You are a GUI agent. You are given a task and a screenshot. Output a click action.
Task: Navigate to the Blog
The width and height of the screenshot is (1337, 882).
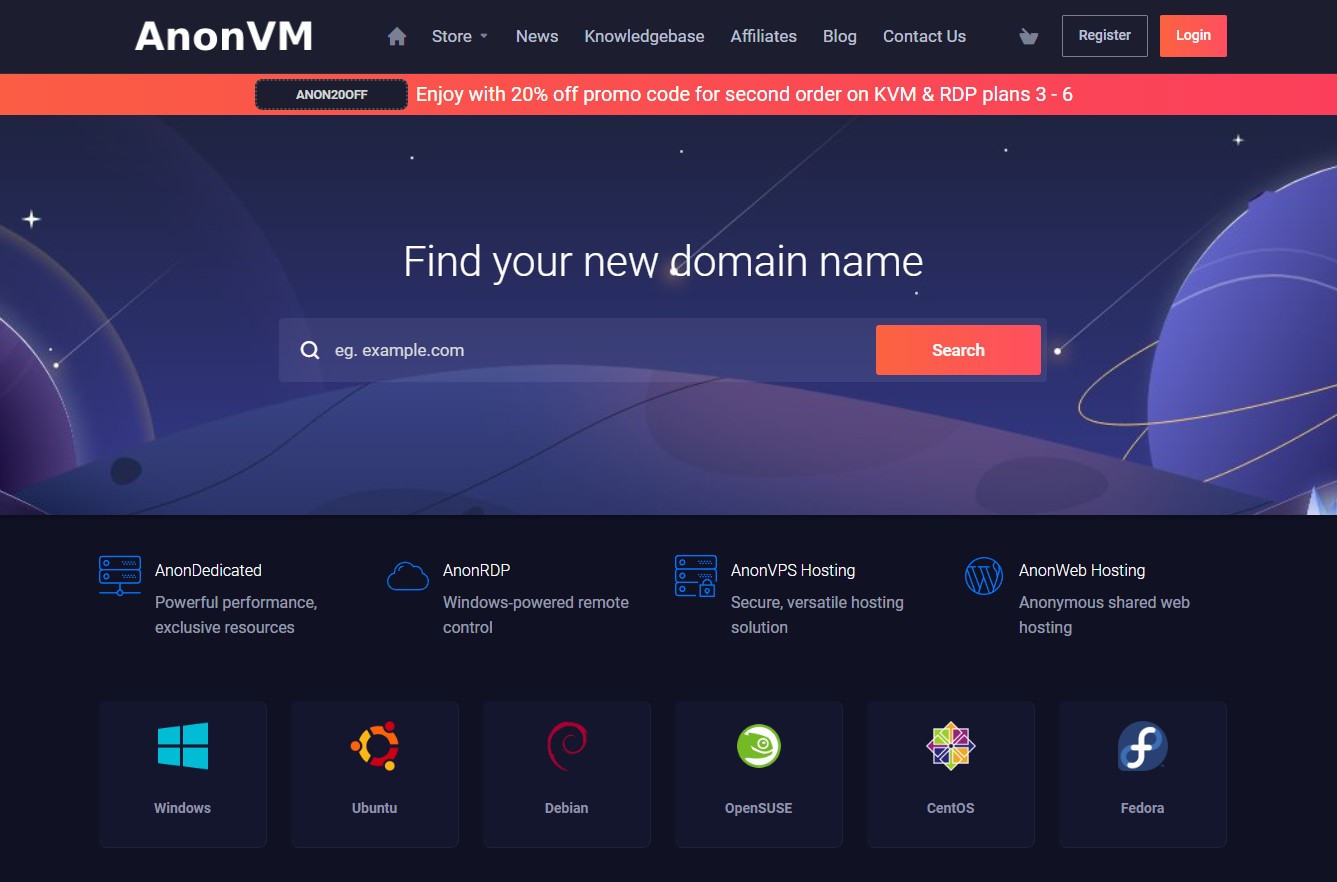click(x=840, y=36)
